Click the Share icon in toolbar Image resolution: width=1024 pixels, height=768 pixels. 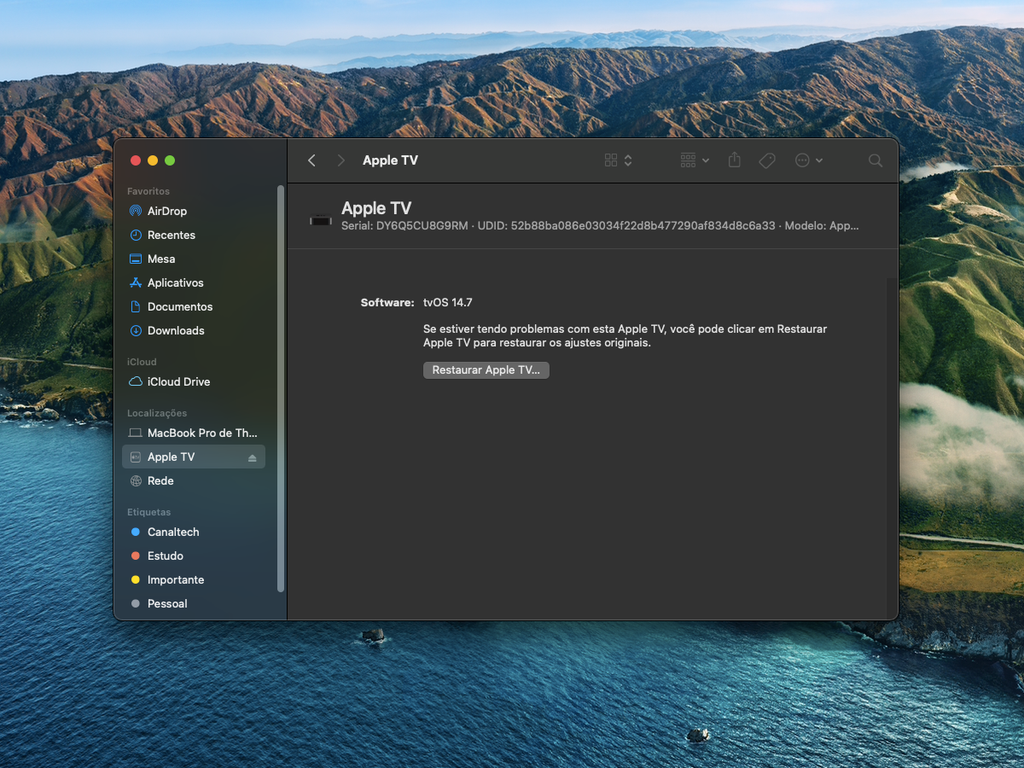click(x=734, y=160)
